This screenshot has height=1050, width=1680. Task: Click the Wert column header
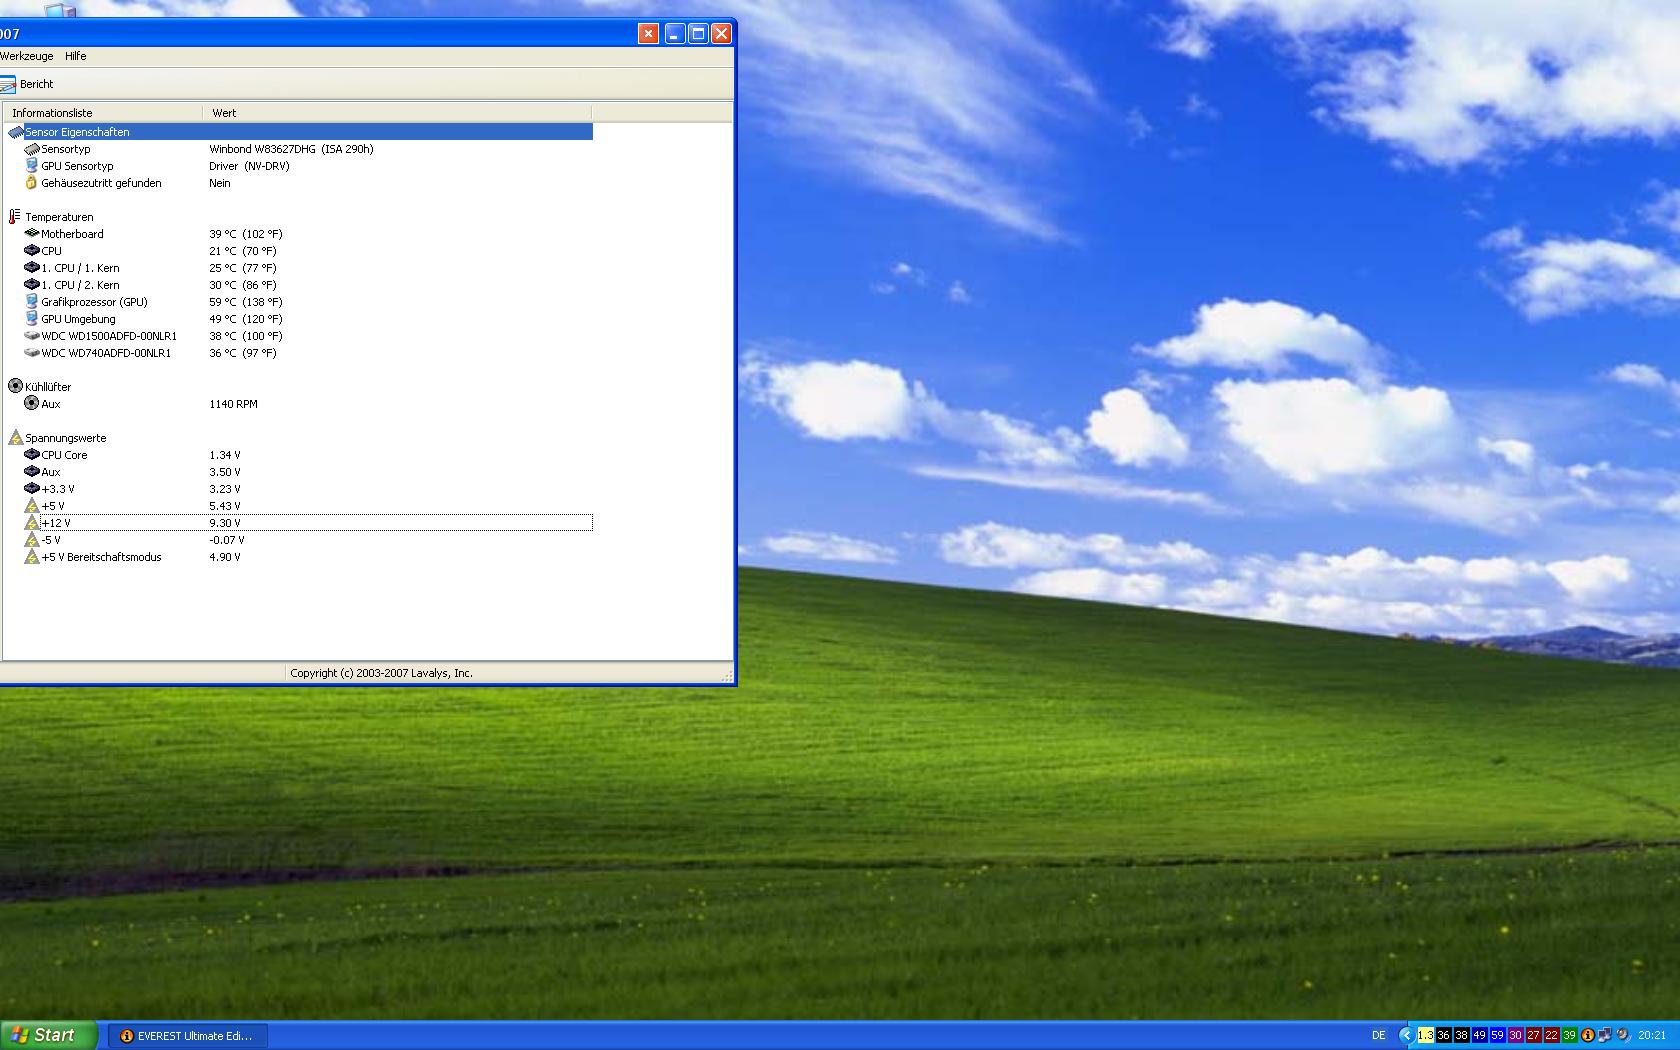(397, 113)
